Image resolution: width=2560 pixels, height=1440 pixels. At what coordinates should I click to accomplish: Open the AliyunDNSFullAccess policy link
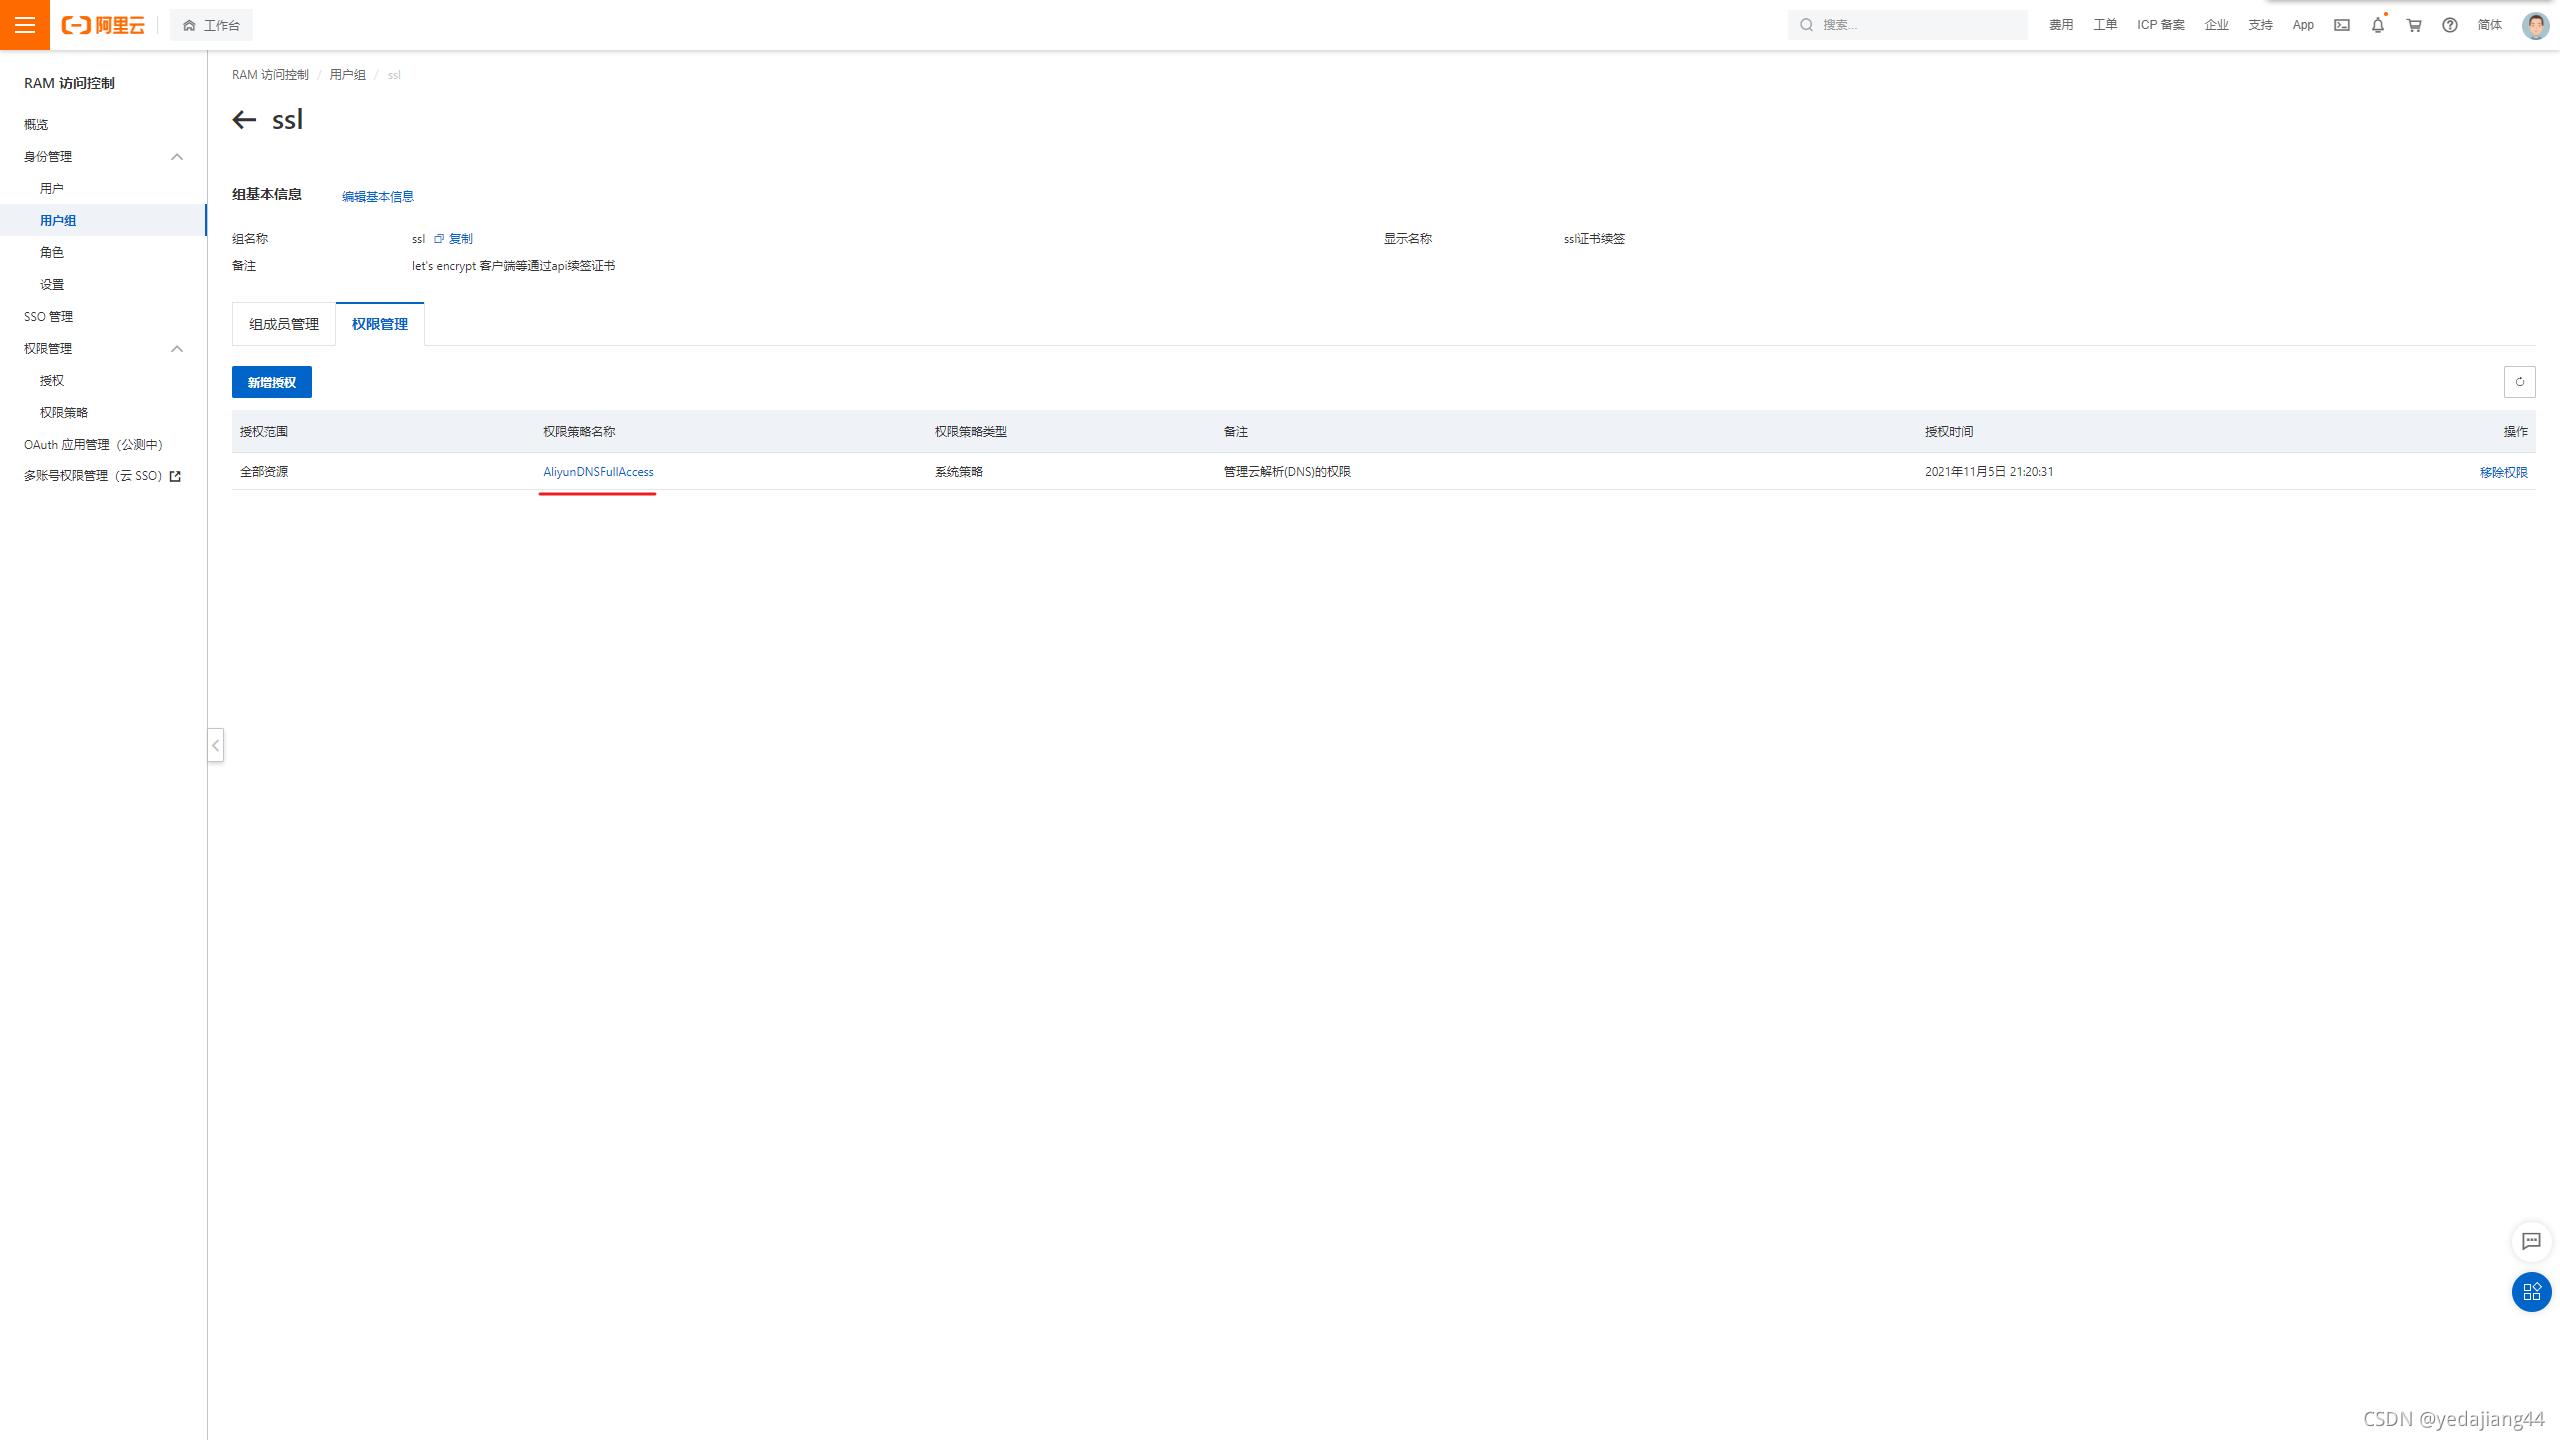tap(598, 472)
